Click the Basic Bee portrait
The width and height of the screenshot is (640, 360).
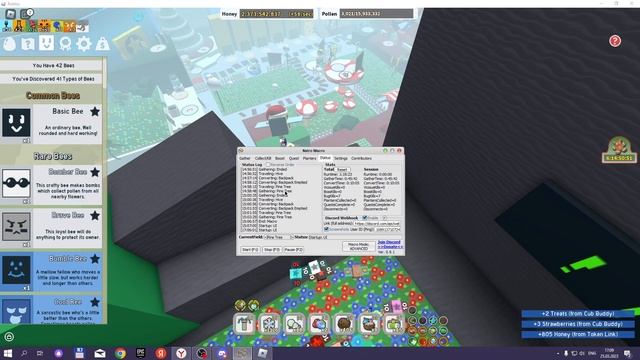[x=16, y=122]
